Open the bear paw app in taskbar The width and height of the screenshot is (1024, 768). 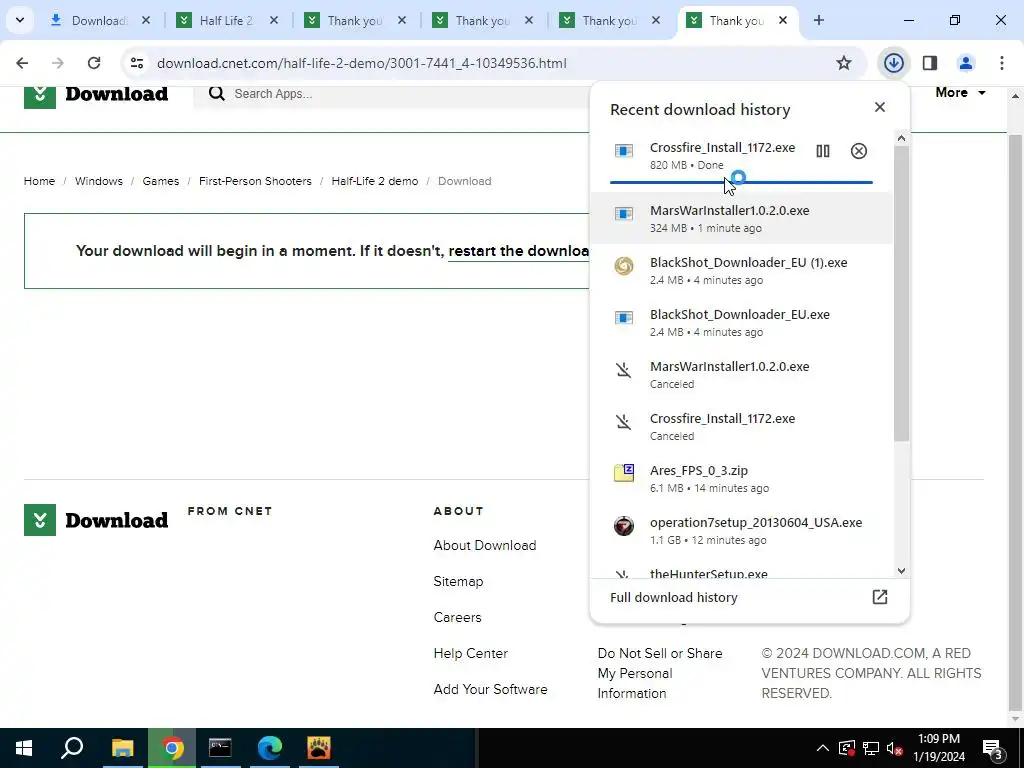[319, 748]
